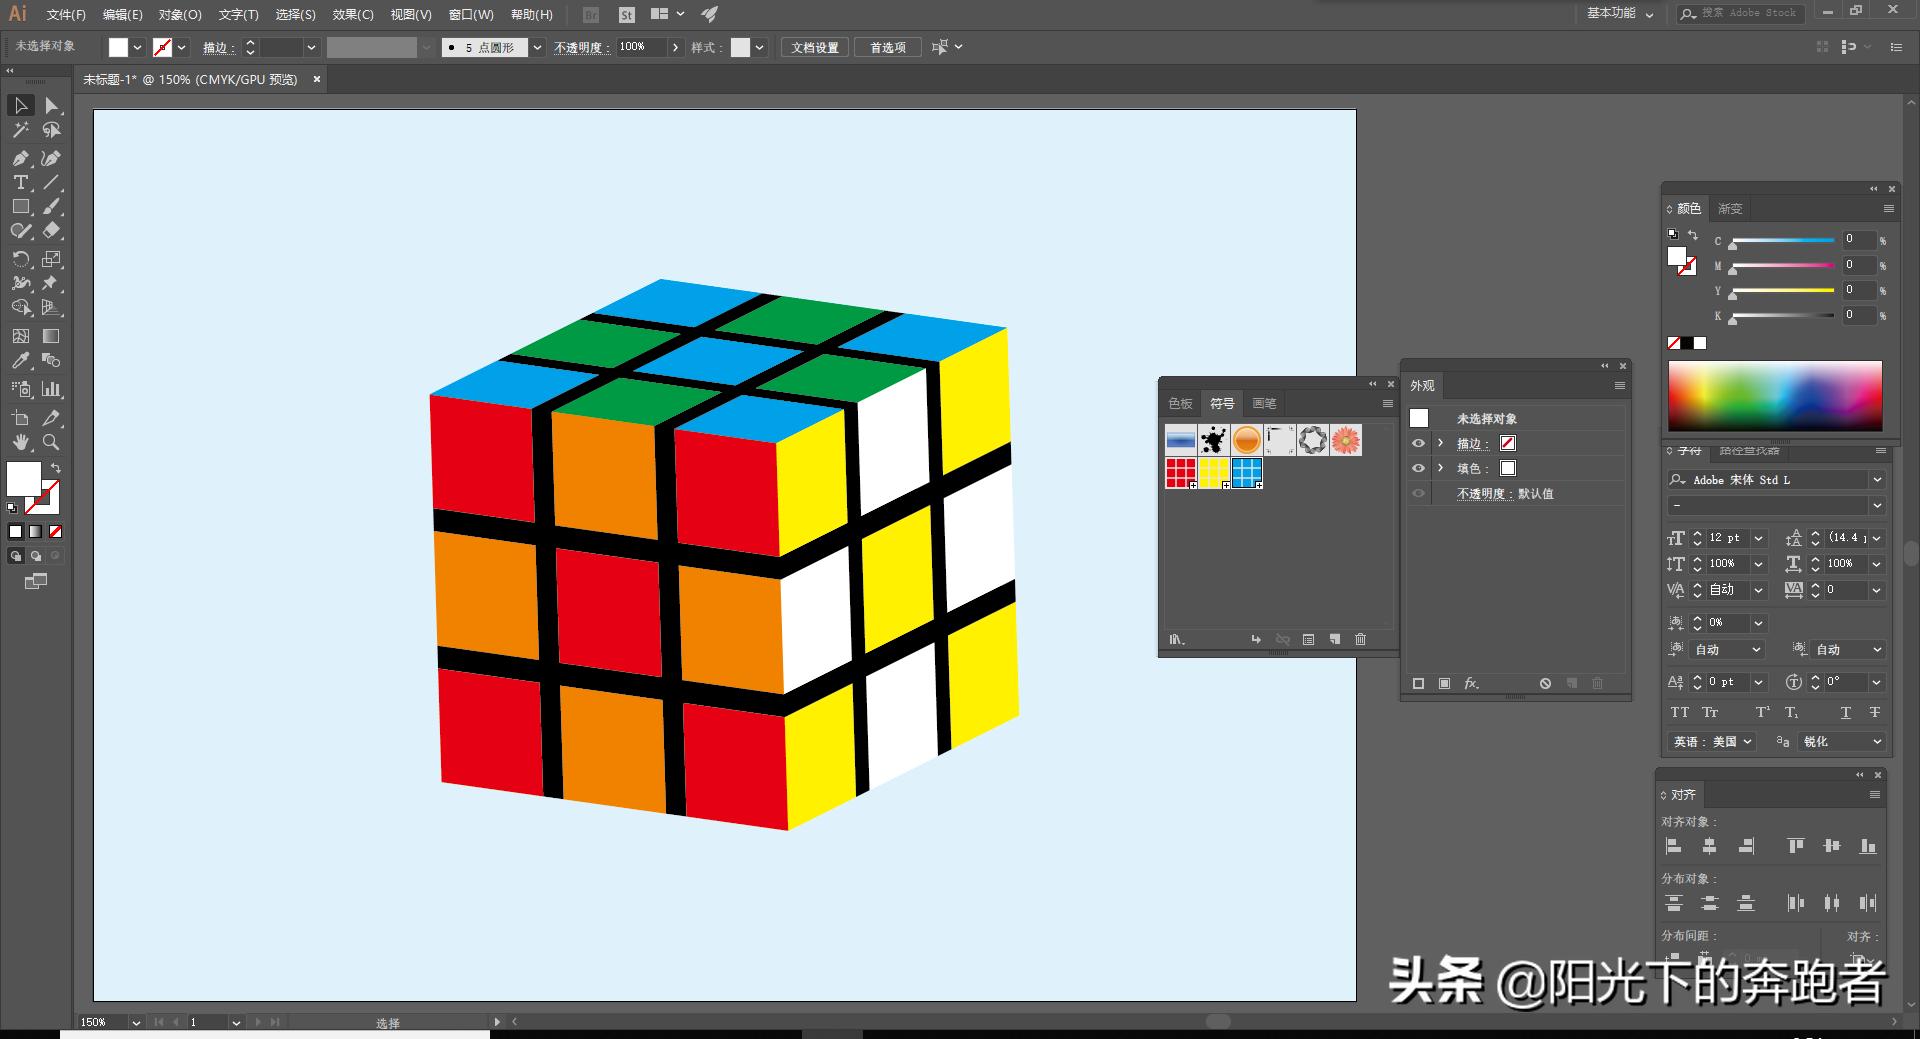Switch to the 画笔 (Brushes) tab
The image size is (1920, 1039).
[1263, 403]
